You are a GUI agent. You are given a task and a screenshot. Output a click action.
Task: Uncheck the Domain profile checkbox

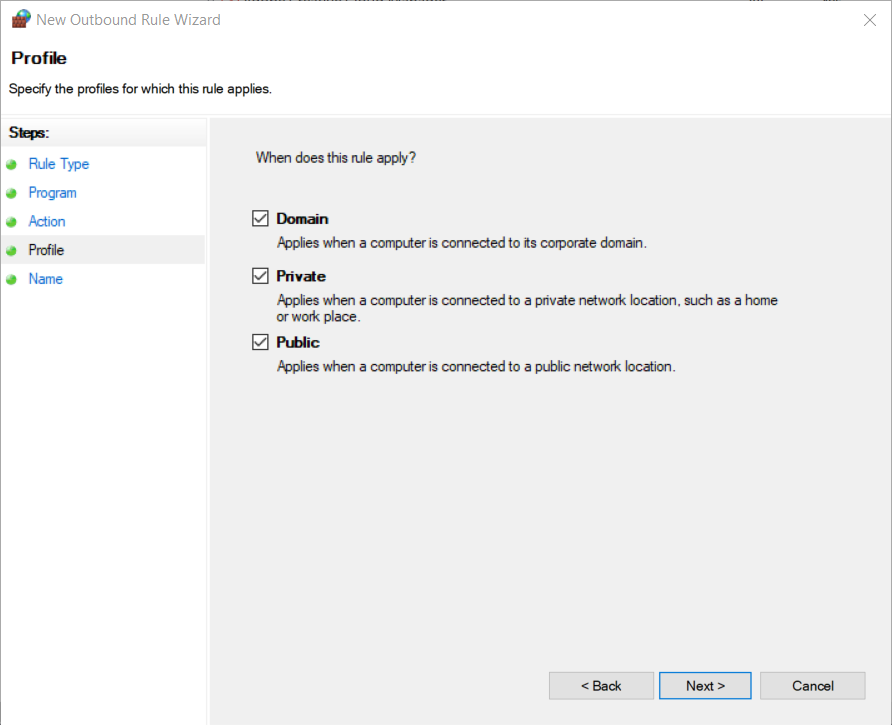(x=260, y=219)
